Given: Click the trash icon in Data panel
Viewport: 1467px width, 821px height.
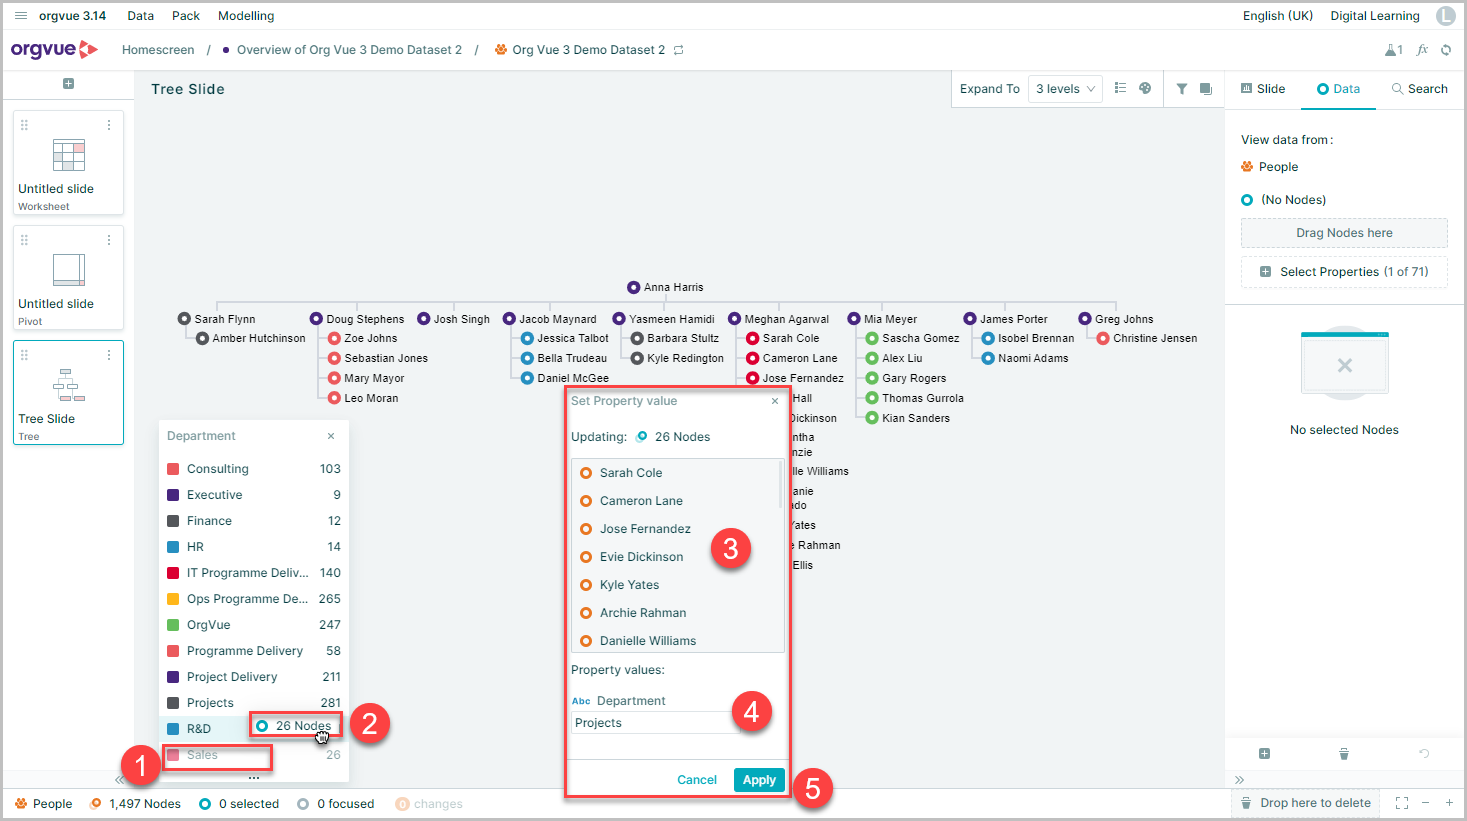Looking at the screenshot, I should 1344,754.
